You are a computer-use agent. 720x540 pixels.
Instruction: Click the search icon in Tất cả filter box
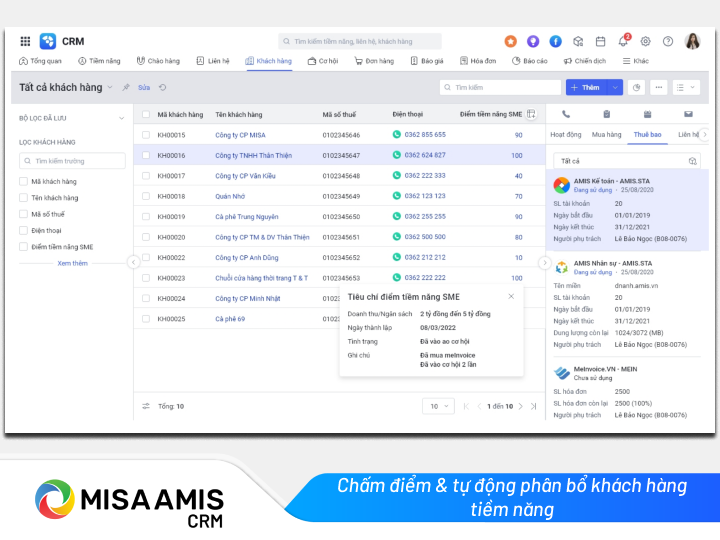tap(692, 161)
